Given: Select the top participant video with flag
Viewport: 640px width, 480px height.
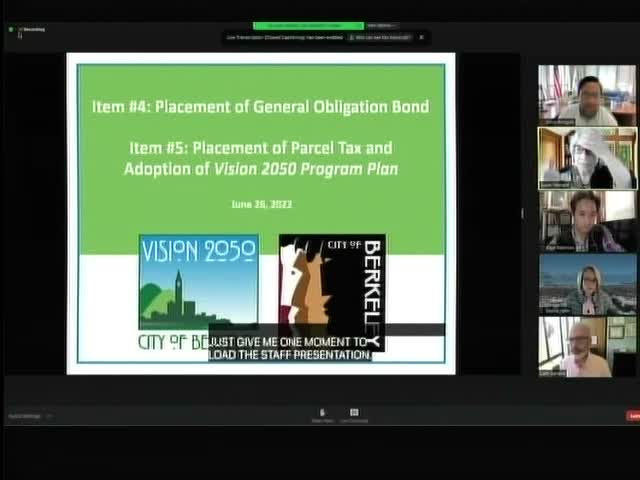Looking at the screenshot, I should 587,95.
